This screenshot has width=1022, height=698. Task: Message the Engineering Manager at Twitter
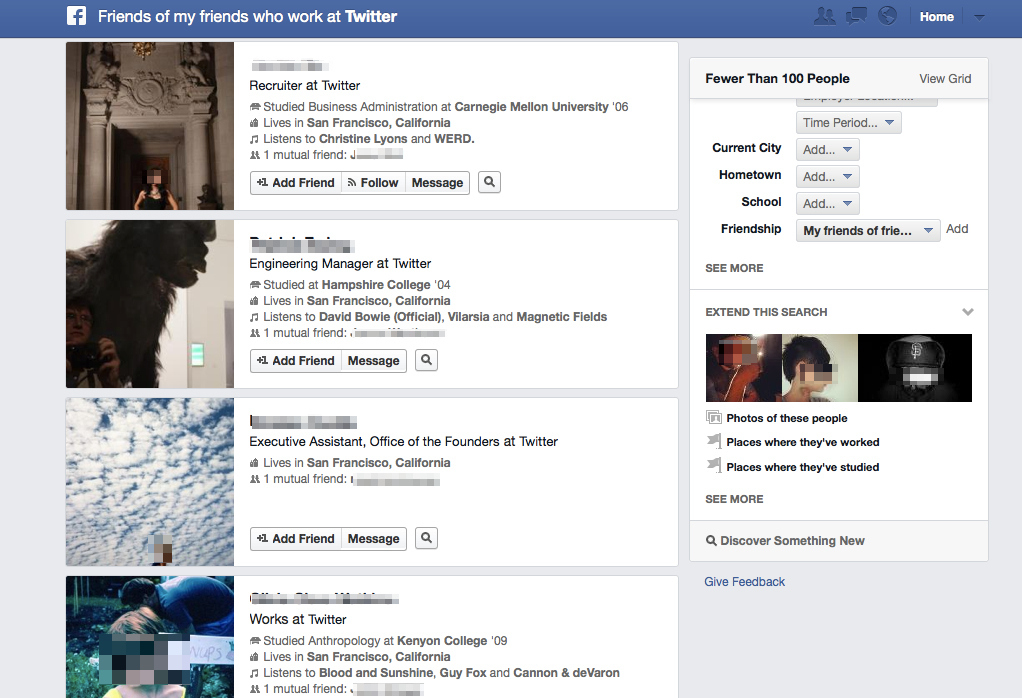pos(373,361)
